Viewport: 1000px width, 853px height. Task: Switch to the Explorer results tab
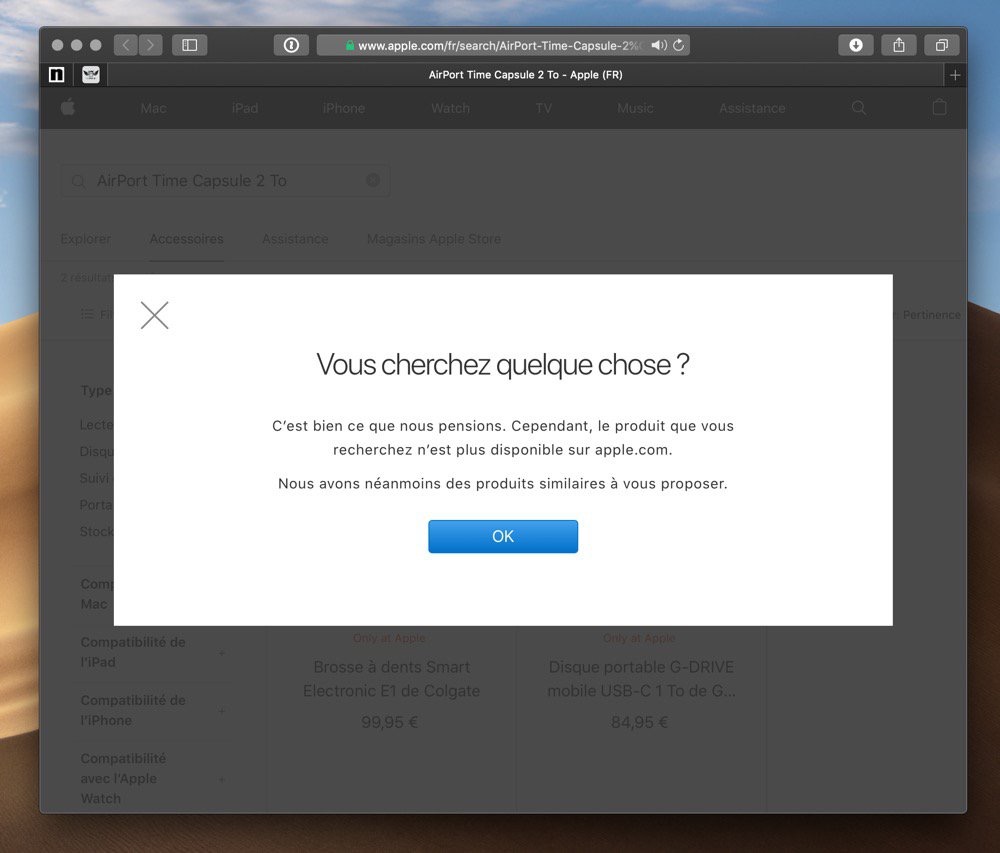85,239
